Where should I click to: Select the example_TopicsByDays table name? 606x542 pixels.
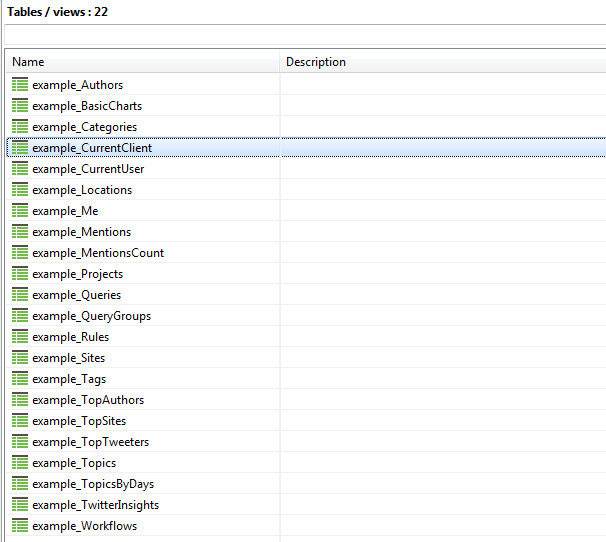pyautogui.click(x=93, y=484)
